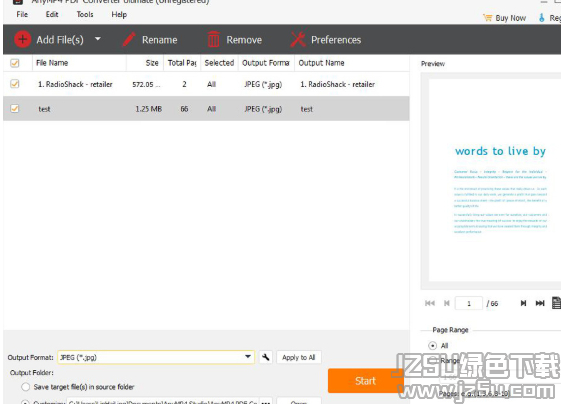561x404 pixels.
Task: Click the 1.25 MB size cell
Action: 148,109
